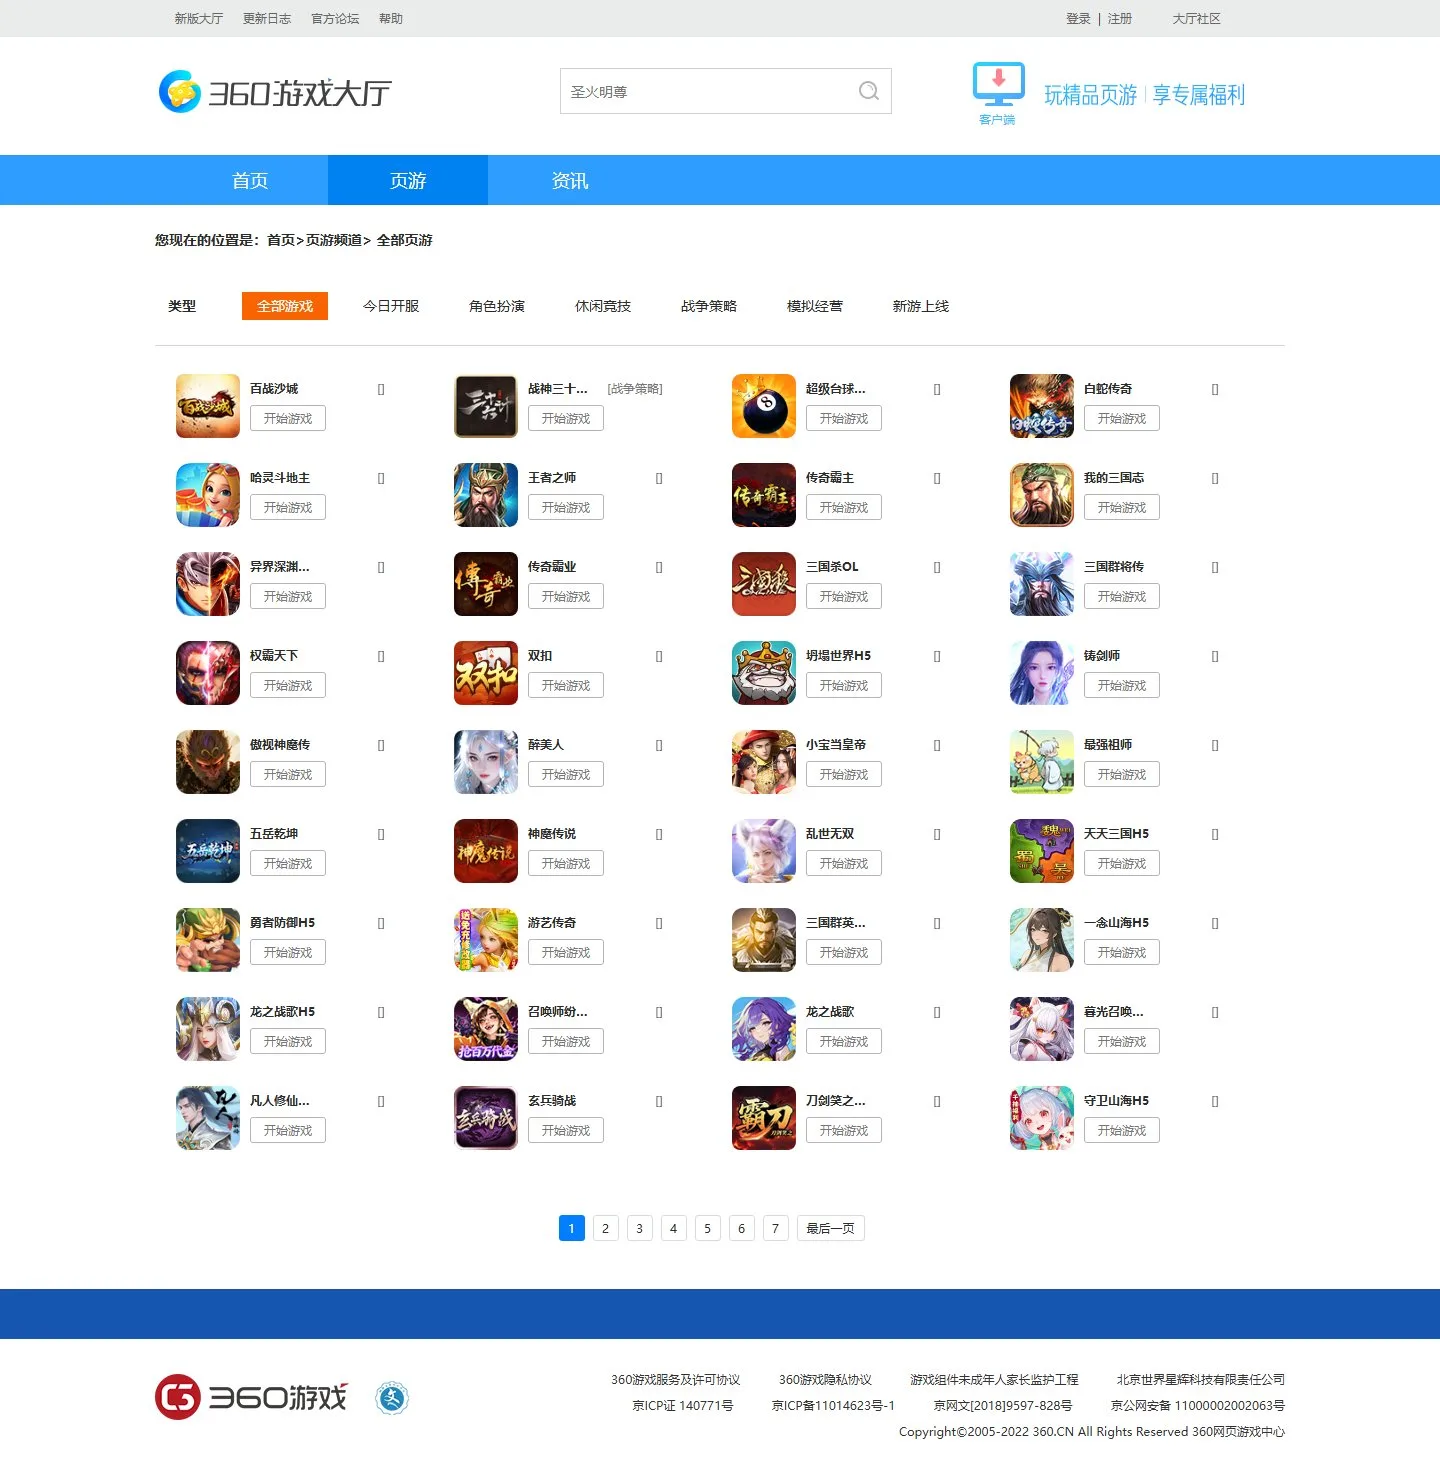Open 游戏组件未成年人家长监护工程 footer link
The image size is (1440, 1465).
(x=994, y=1379)
